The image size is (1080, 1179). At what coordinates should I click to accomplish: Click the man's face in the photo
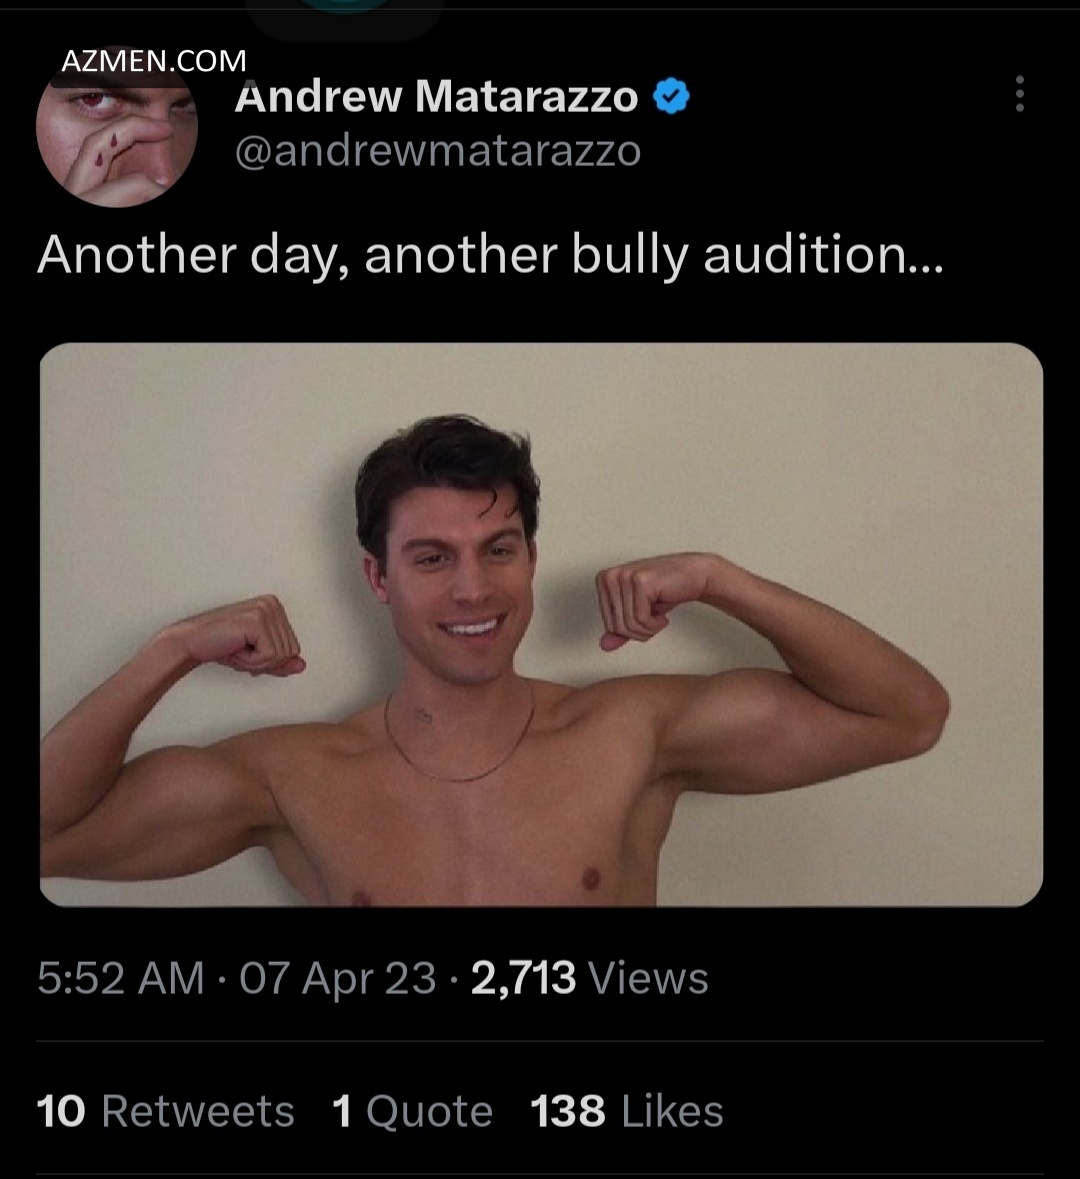point(457,590)
